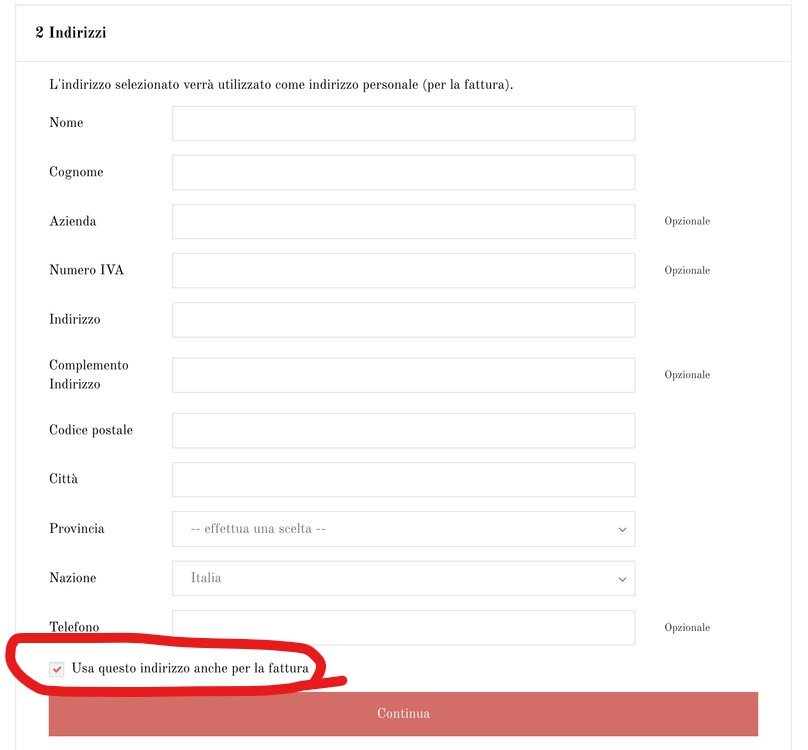Click the red Continua button
The width and height of the screenshot is (808, 750).
coord(403,714)
